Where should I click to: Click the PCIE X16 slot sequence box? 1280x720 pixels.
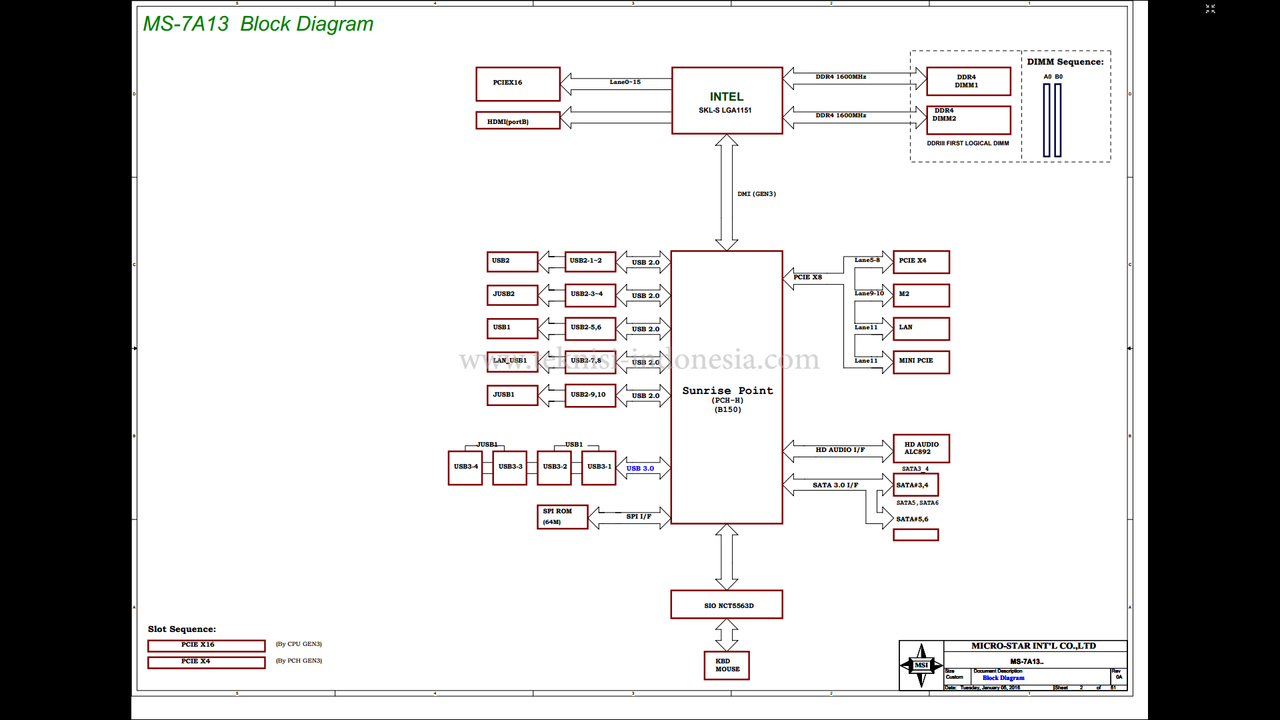tap(206, 645)
